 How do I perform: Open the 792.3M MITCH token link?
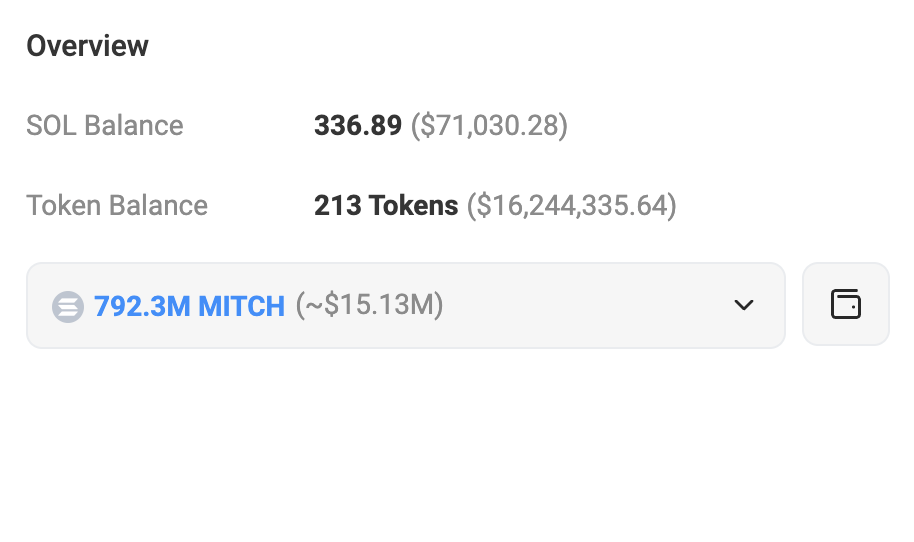189,306
